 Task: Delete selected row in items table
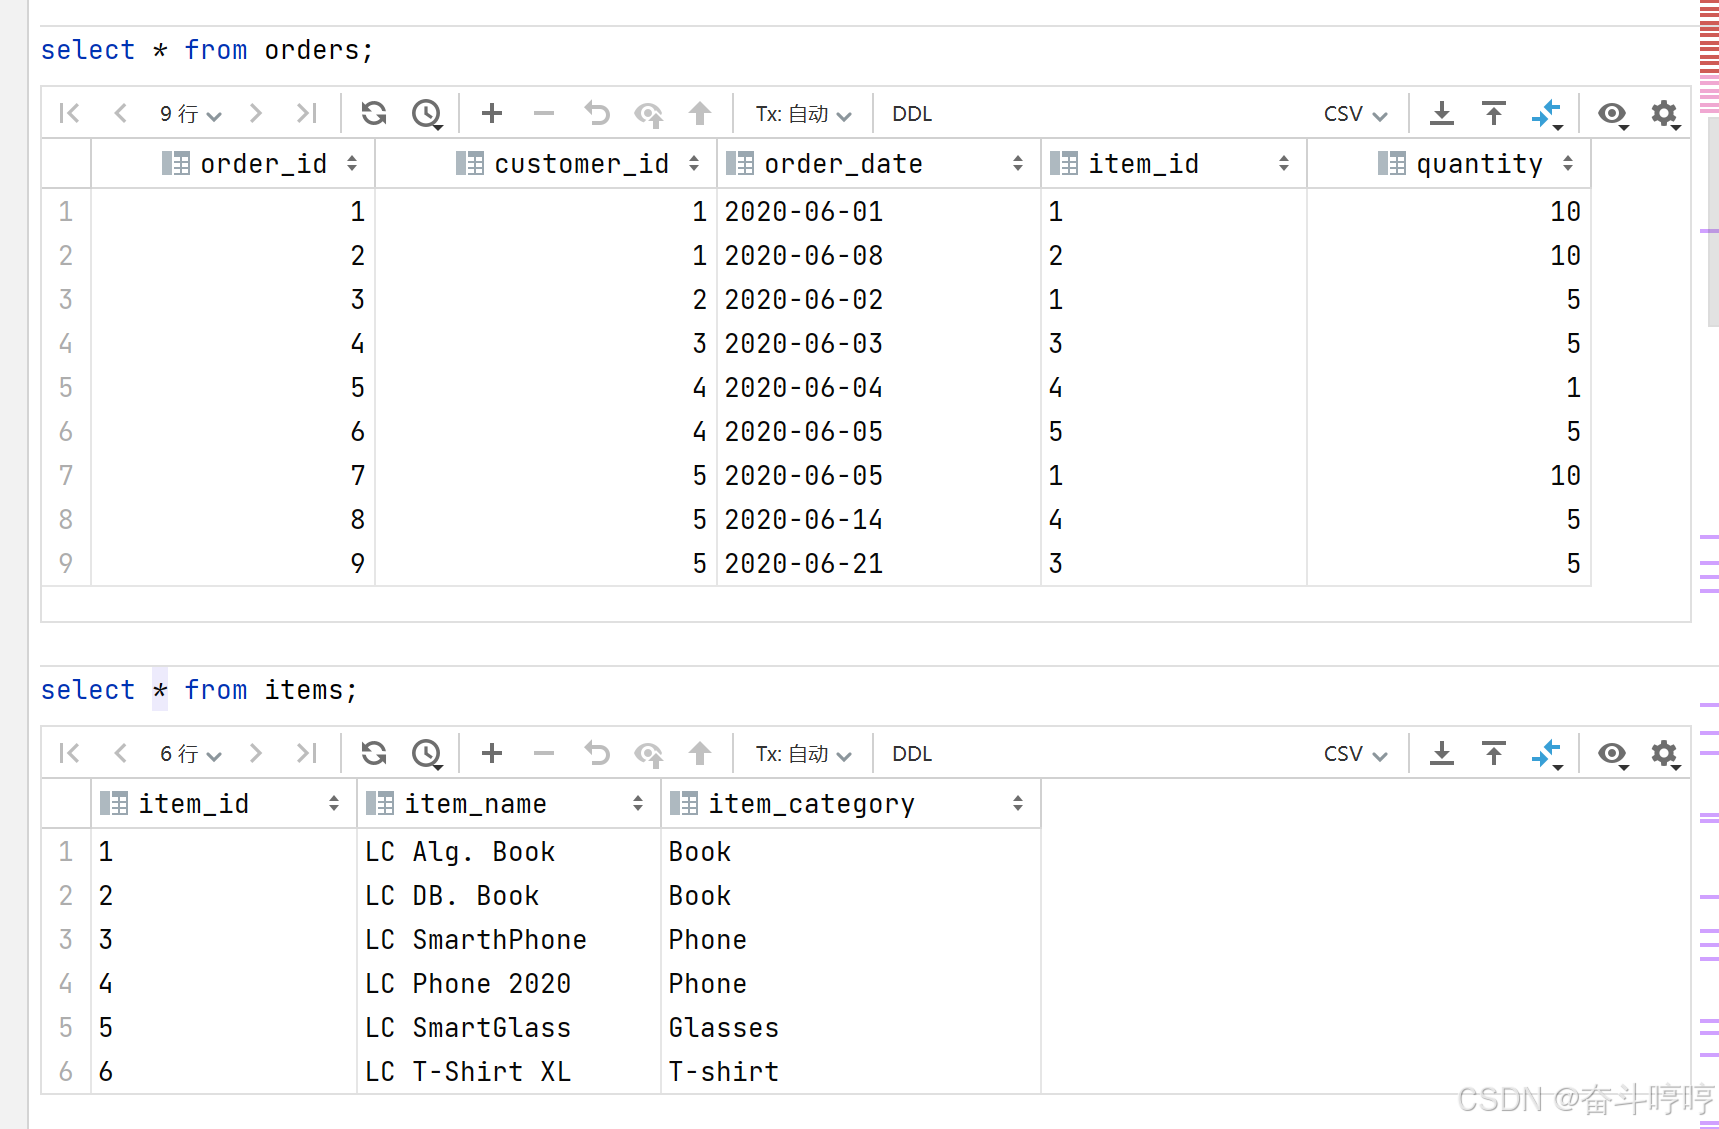(544, 753)
